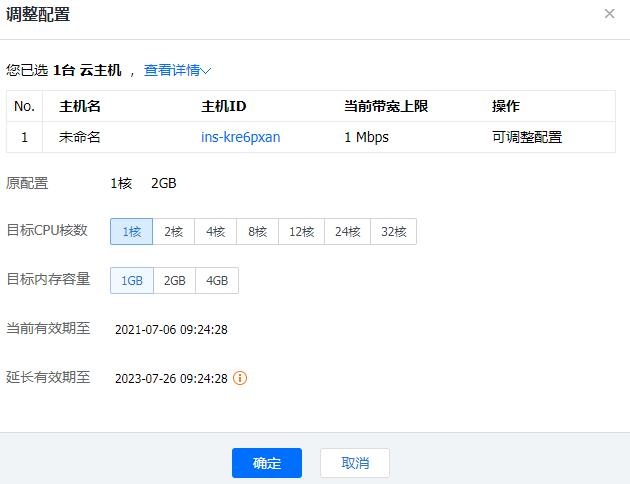Click the 未命名 host name cell
630x484 pixels.
pos(80,137)
